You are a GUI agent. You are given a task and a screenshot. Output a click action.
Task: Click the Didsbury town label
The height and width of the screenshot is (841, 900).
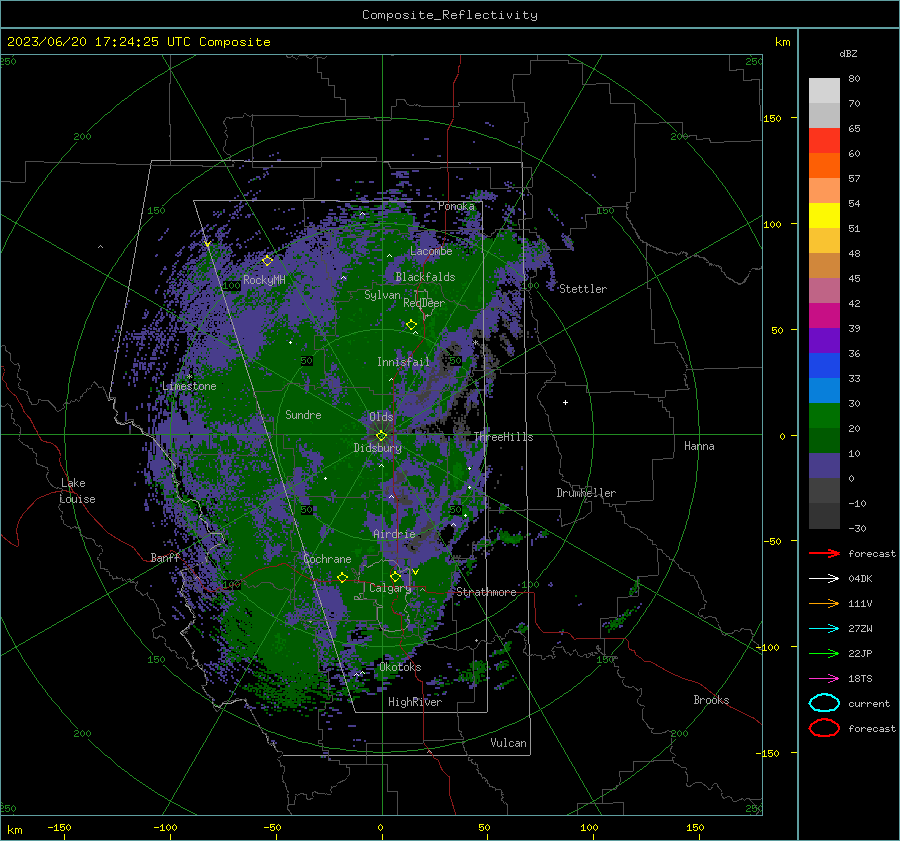pos(377,448)
